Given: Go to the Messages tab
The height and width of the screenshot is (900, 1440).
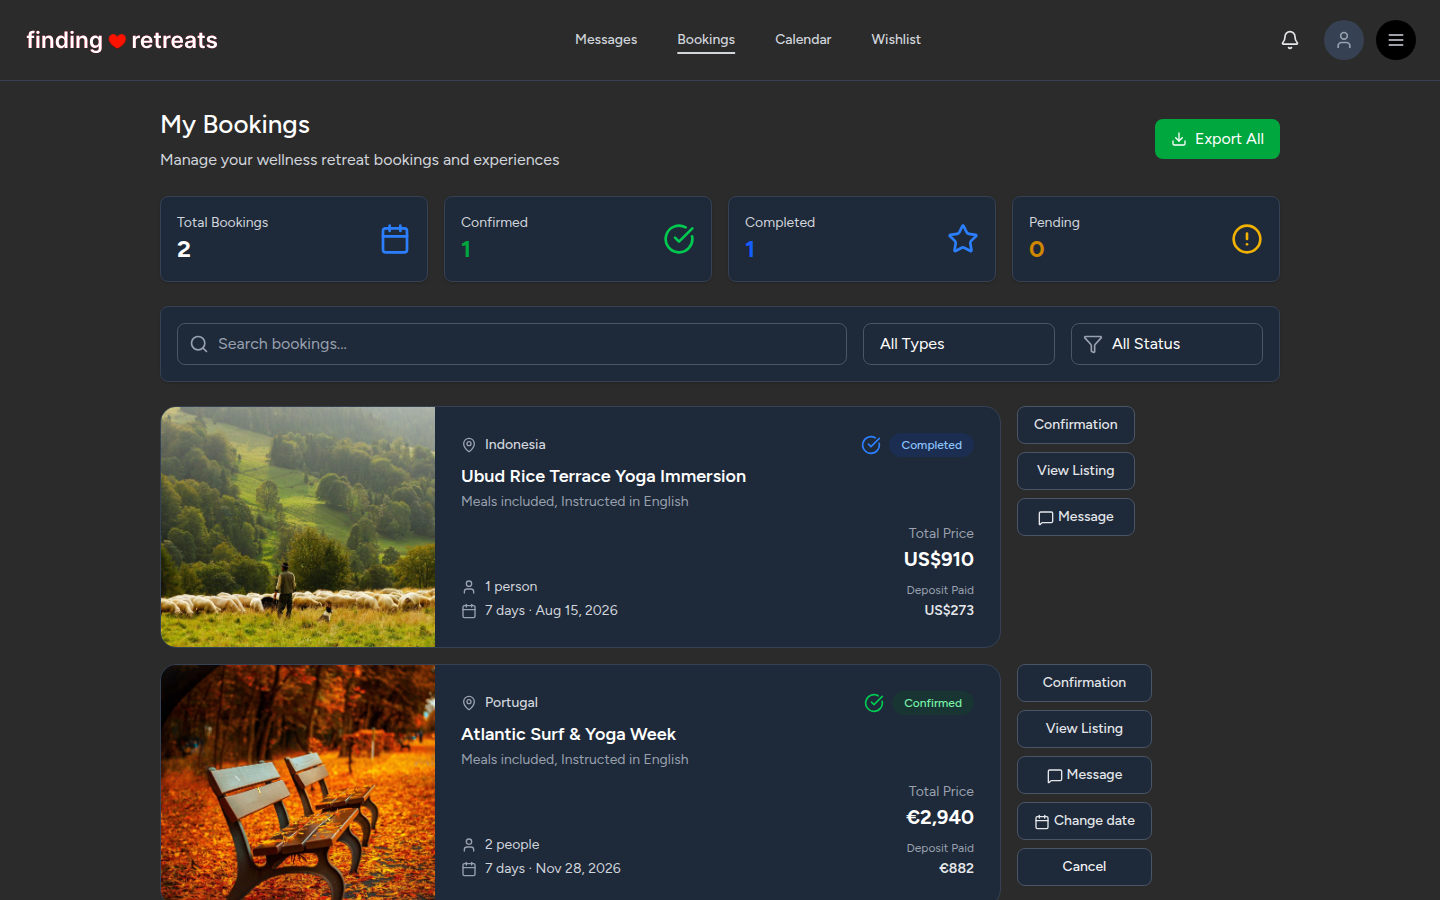Looking at the screenshot, I should point(606,40).
